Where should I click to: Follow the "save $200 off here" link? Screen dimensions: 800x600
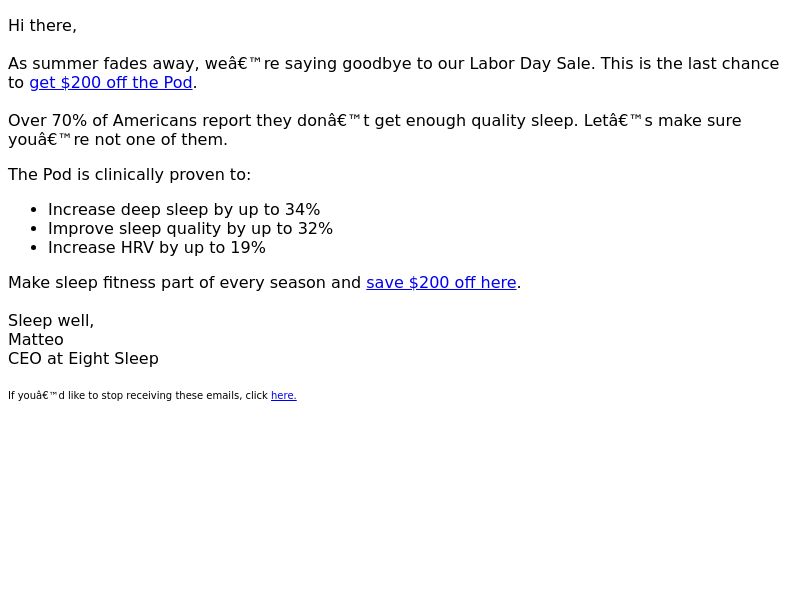tap(441, 283)
